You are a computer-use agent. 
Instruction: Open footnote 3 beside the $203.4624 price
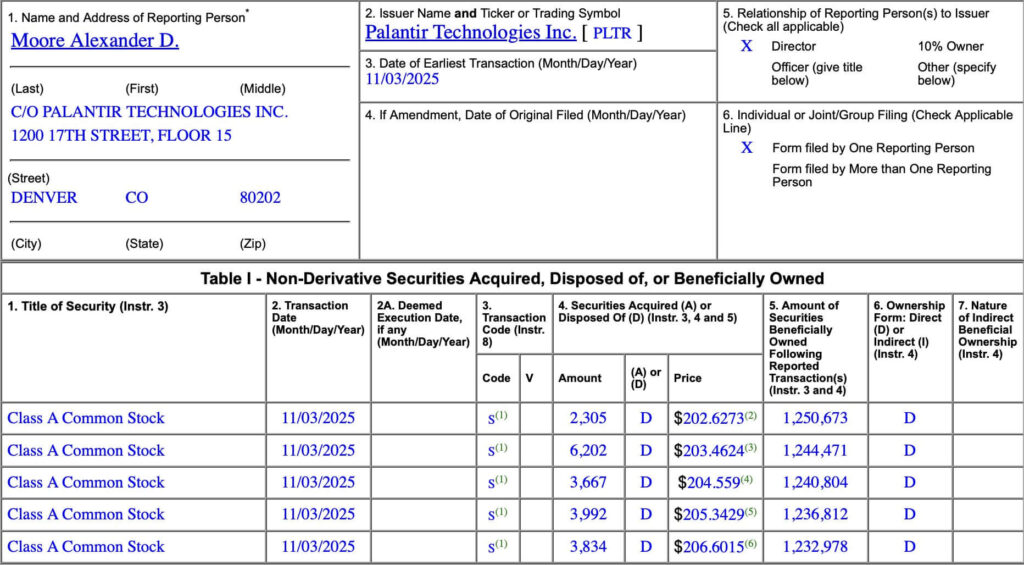(751, 447)
